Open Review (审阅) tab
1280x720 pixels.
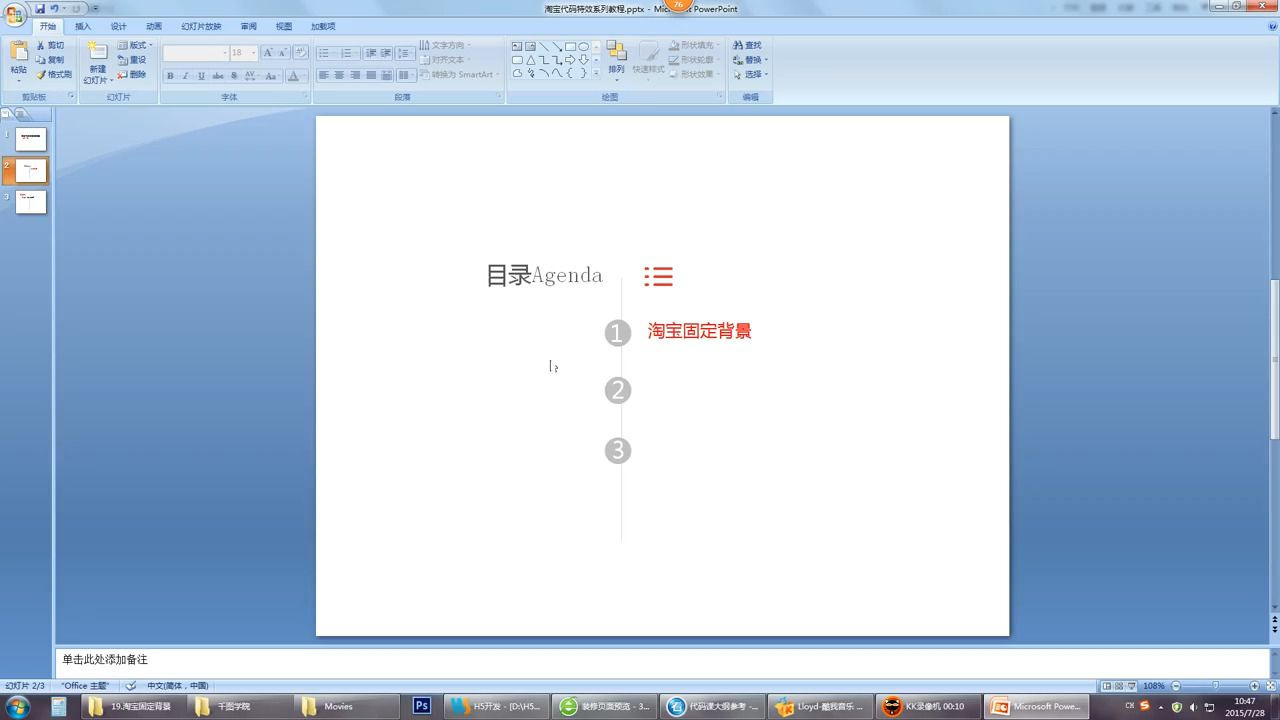pos(248,26)
